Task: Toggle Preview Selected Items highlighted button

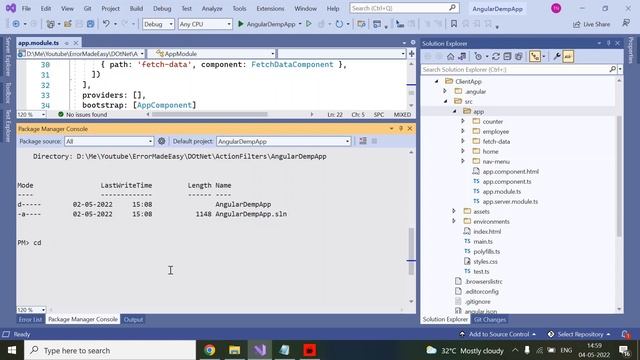Action: coord(568,56)
